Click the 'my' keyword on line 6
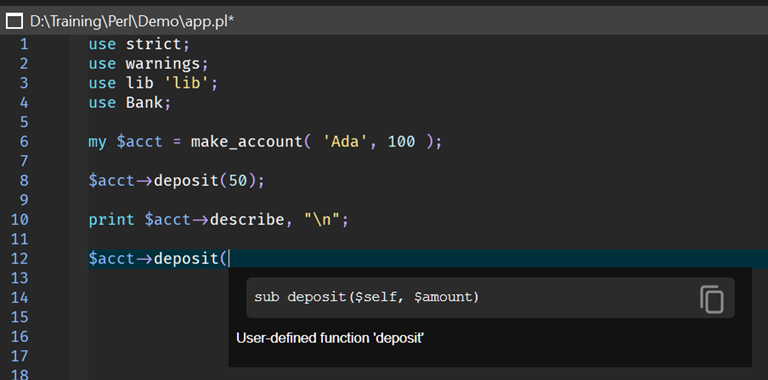768x380 pixels. point(97,142)
